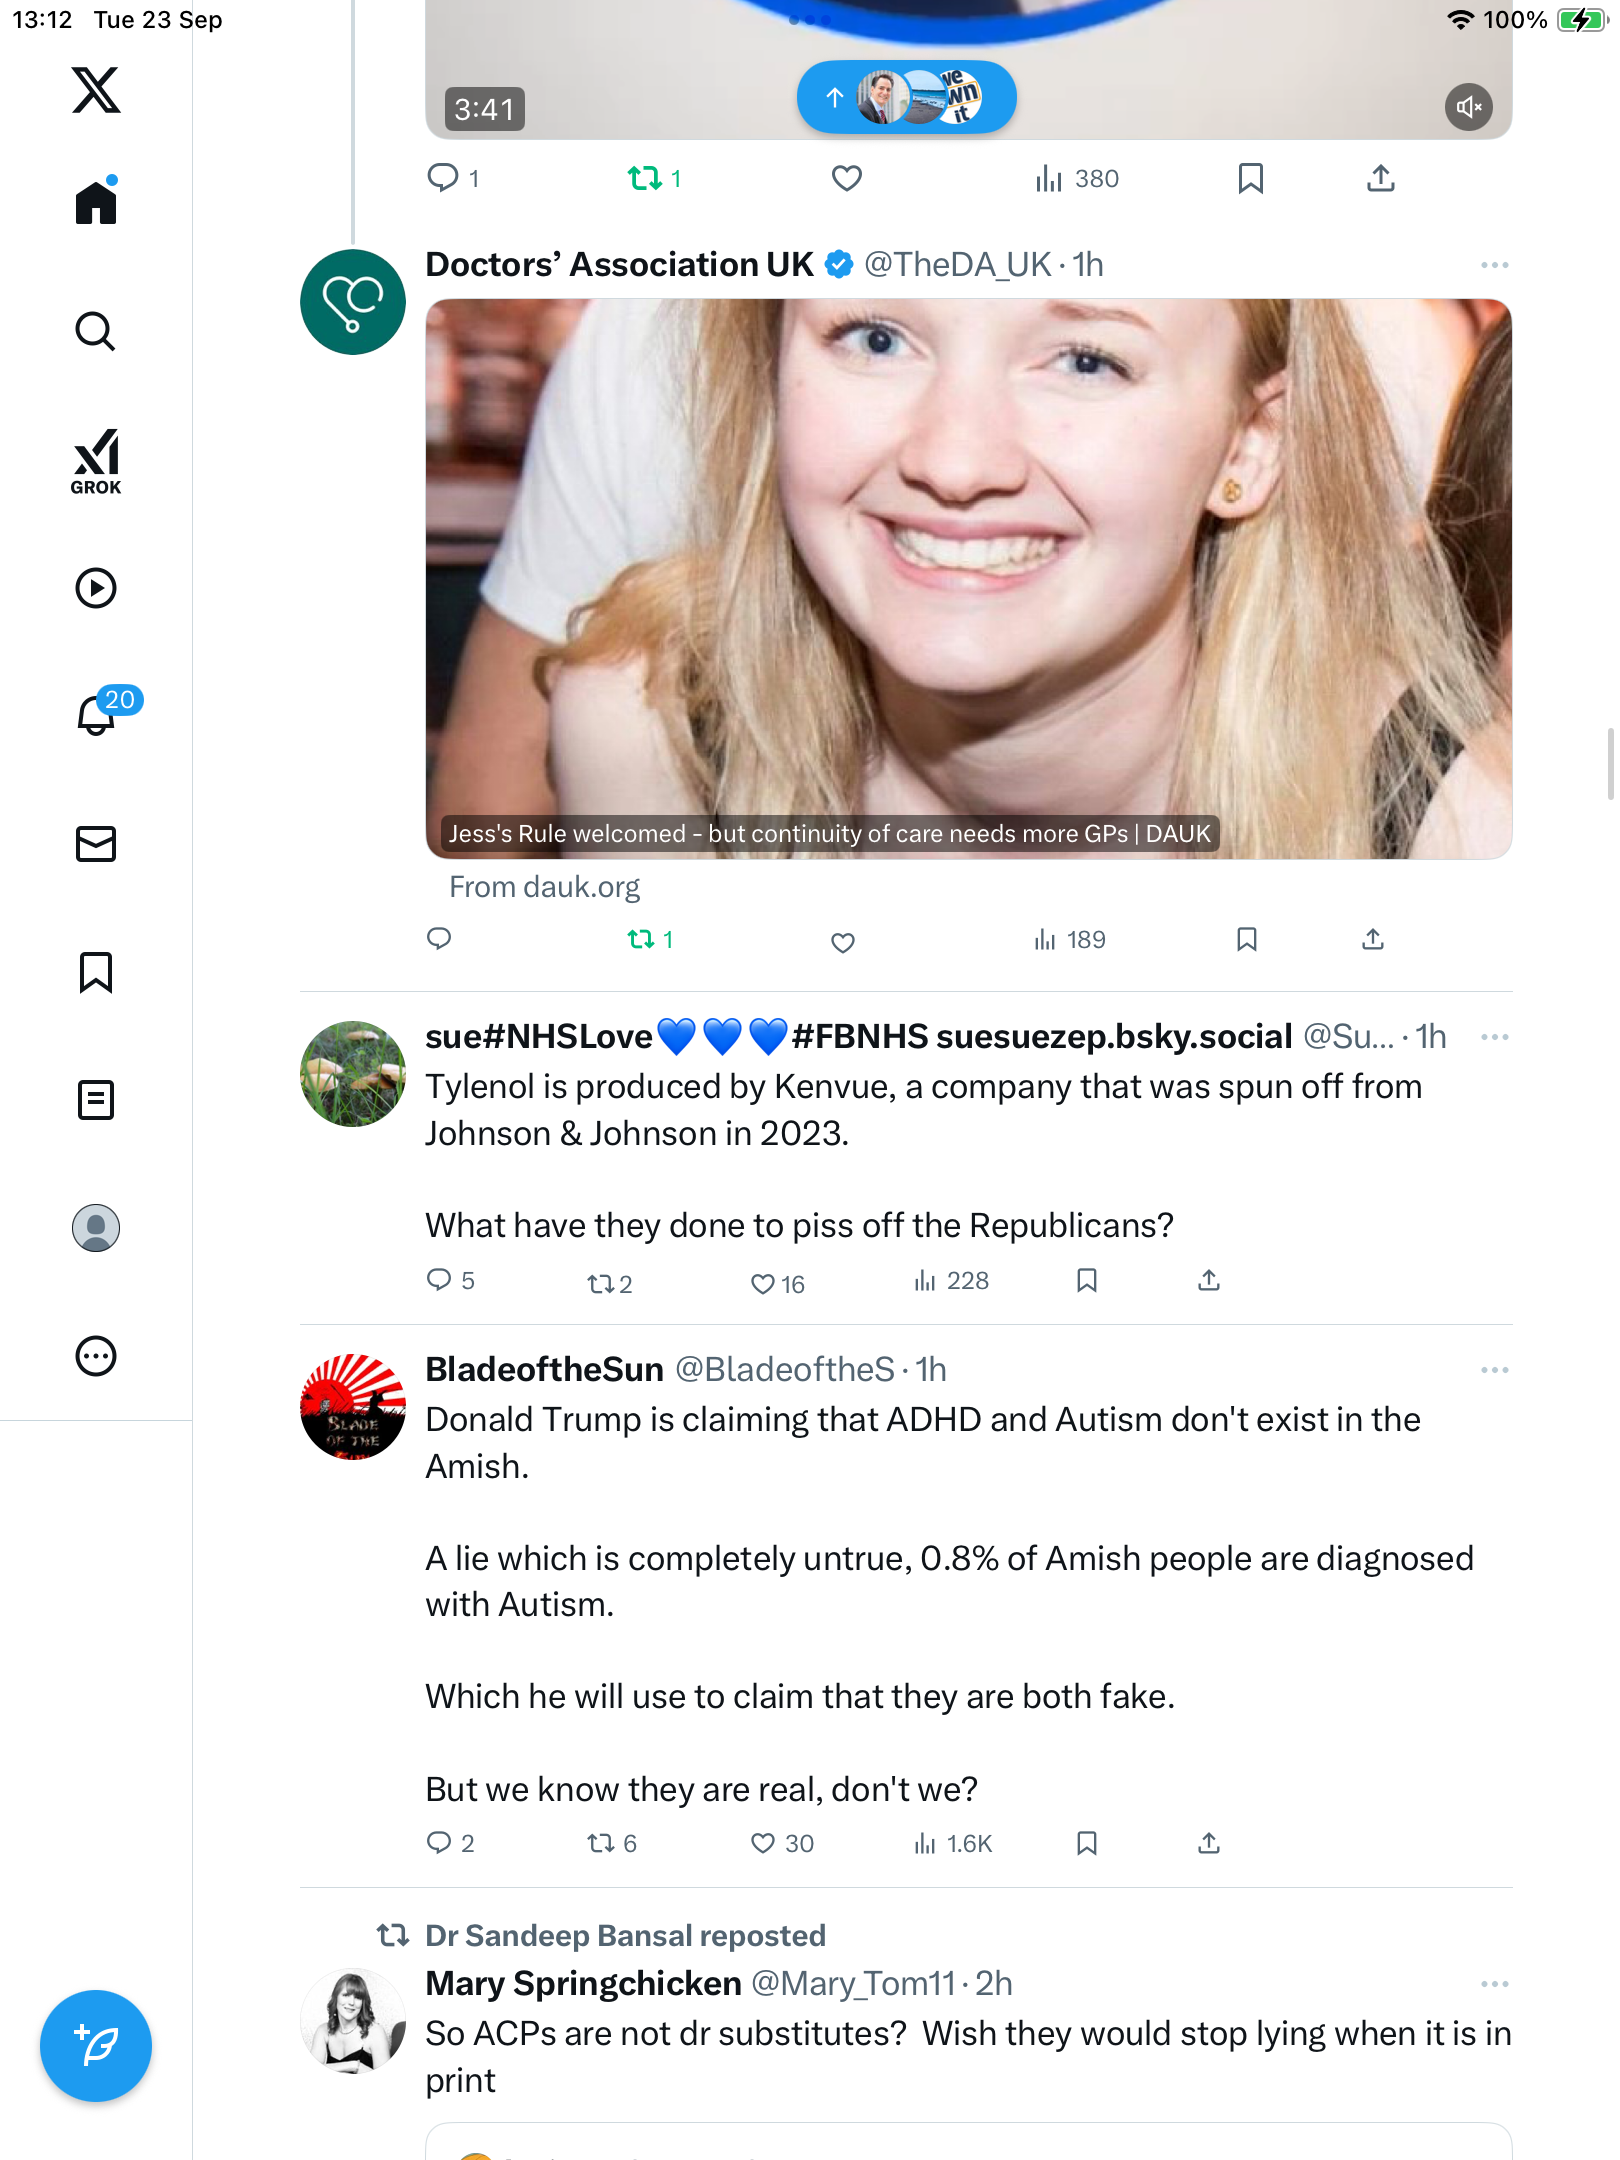Open the Lists icon in sidebar

point(96,1100)
